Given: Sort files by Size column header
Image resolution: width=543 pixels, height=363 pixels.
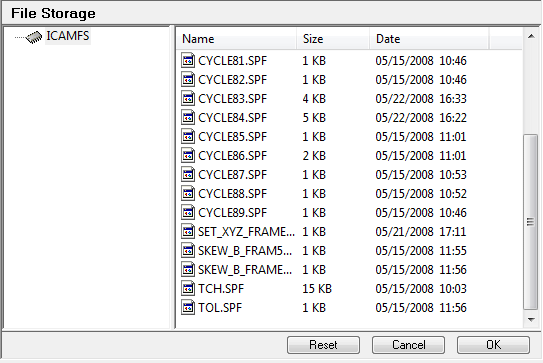Looking at the screenshot, I should [333, 39].
